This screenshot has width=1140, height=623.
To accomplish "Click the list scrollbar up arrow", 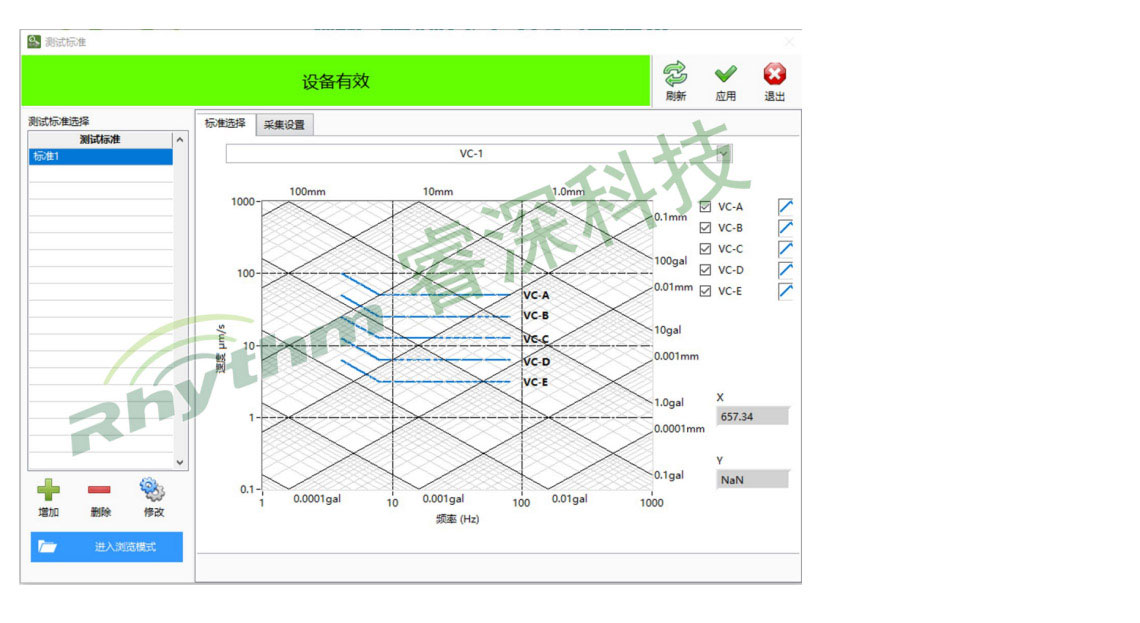I will pyautogui.click(x=180, y=140).
